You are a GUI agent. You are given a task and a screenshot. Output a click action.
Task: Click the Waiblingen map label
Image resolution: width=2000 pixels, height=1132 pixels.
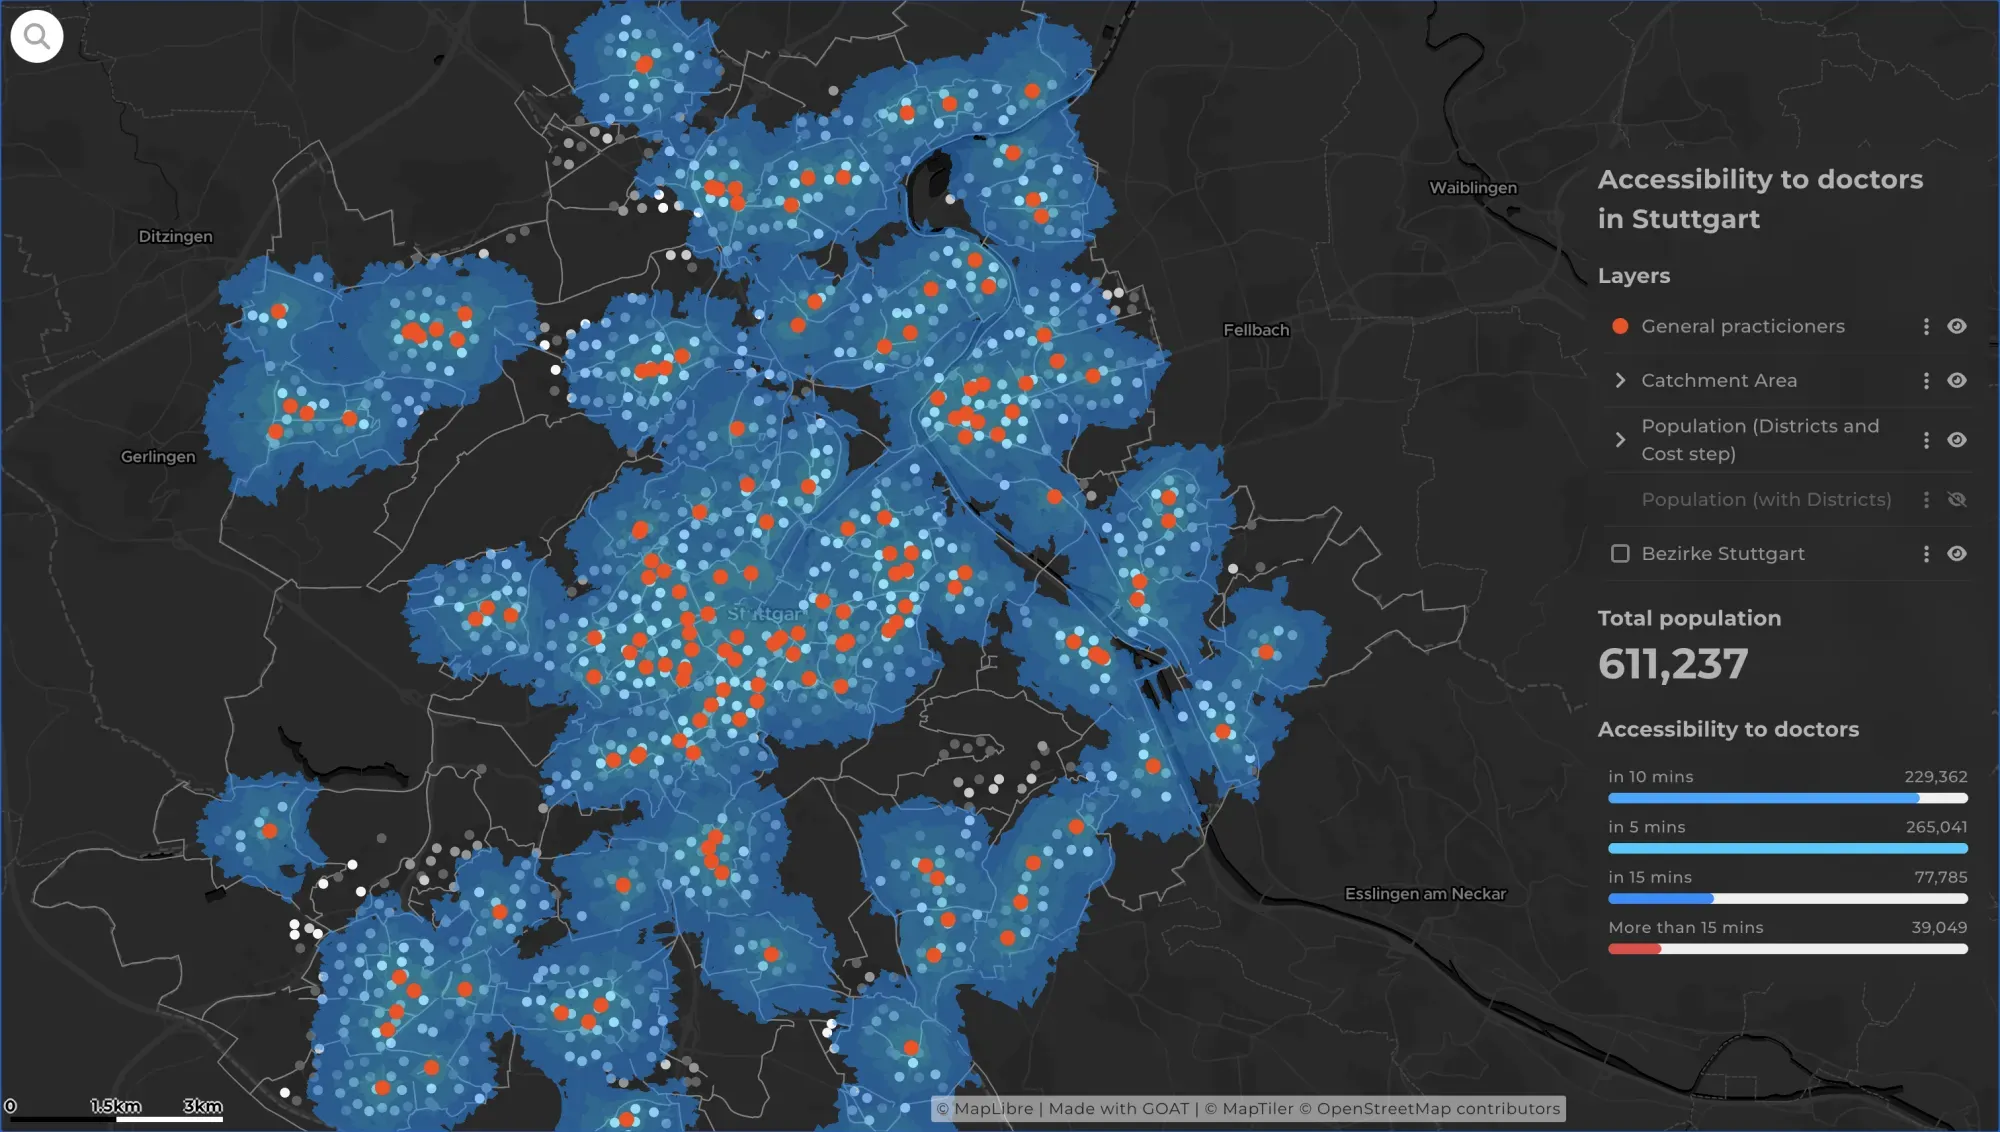(x=1473, y=188)
